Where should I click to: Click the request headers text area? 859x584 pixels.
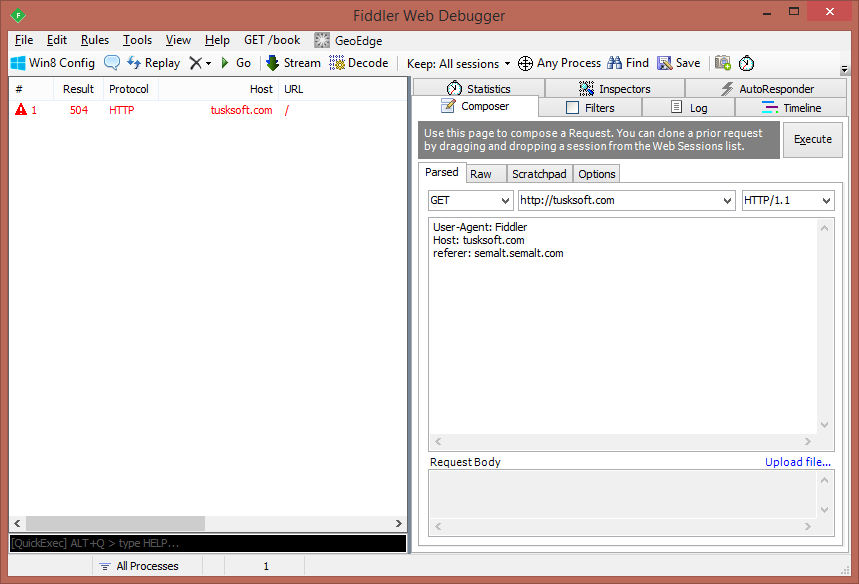623,326
